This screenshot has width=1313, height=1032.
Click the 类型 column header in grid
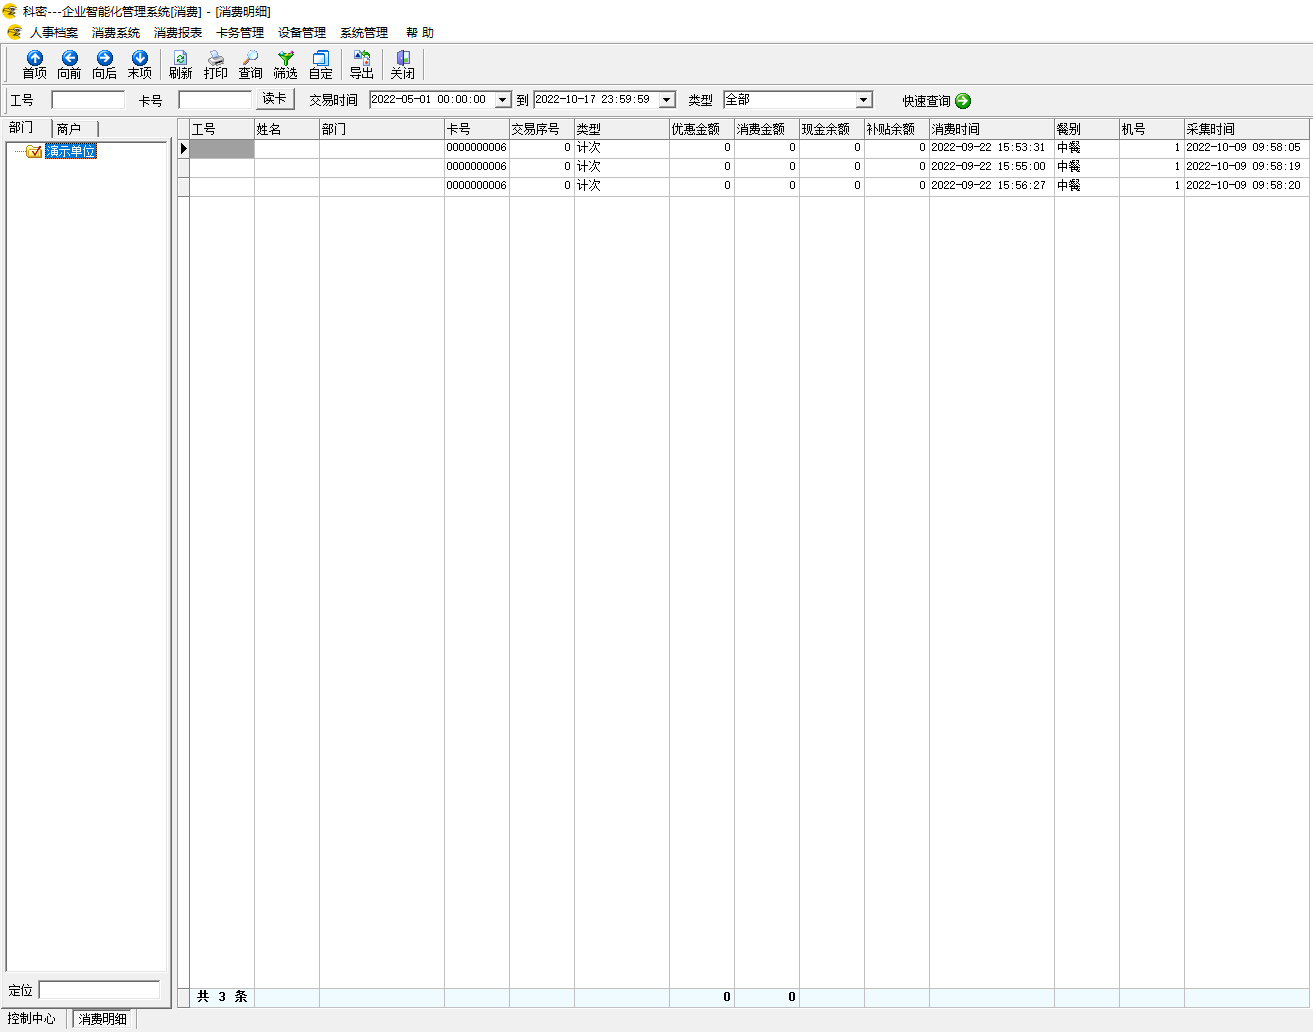[x=622, y=129]
